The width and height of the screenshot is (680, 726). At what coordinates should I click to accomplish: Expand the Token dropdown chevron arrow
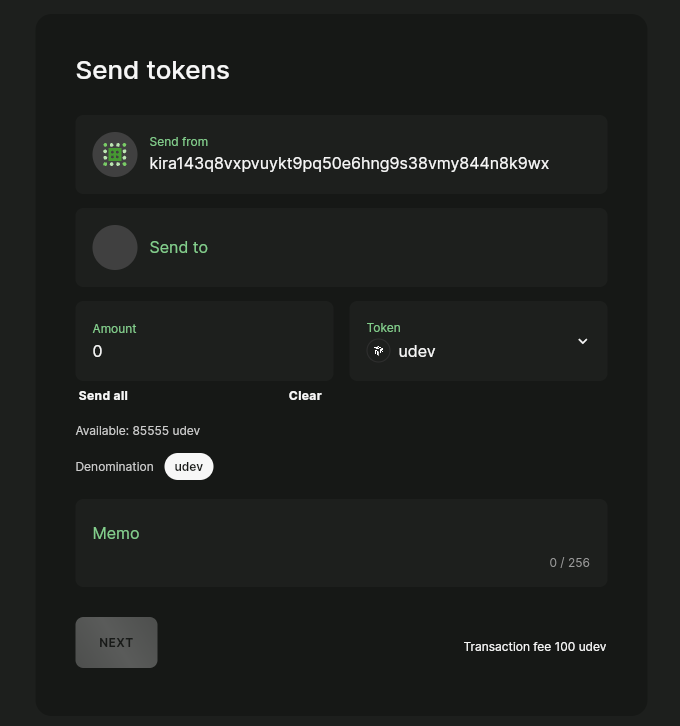(x=583, y=341)
